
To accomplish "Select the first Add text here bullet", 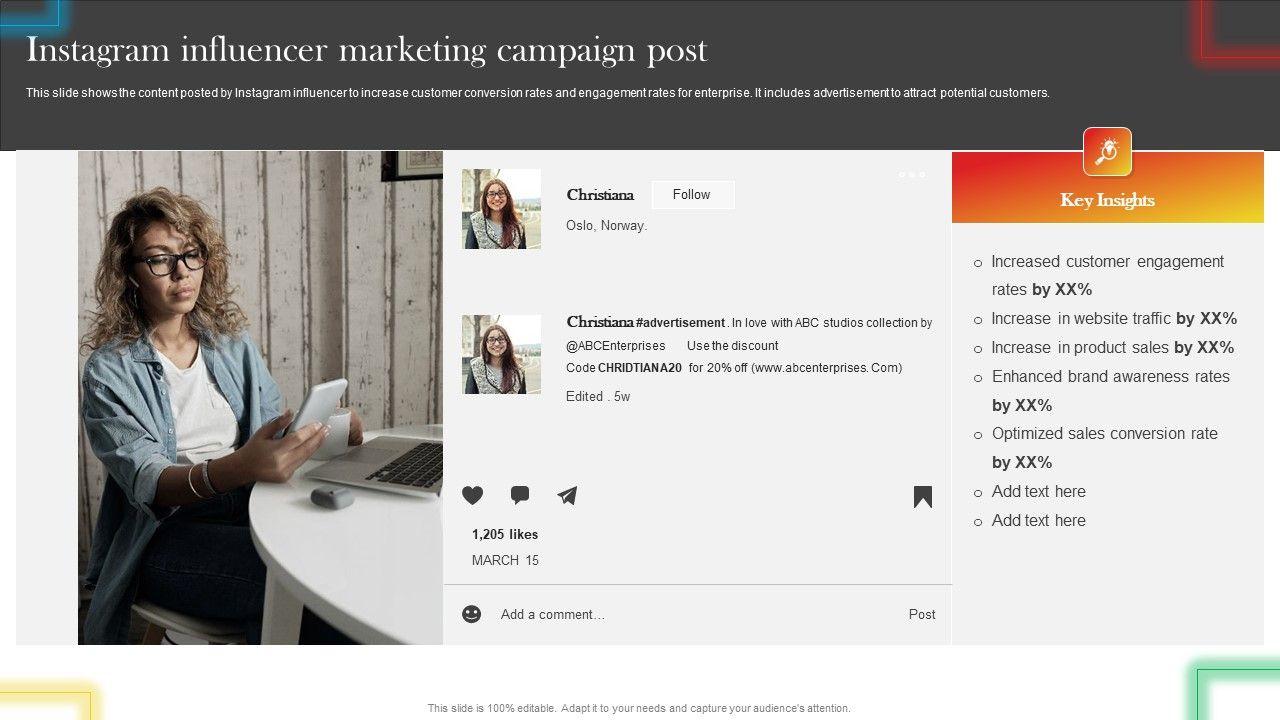I will [x=1038, y=491].
